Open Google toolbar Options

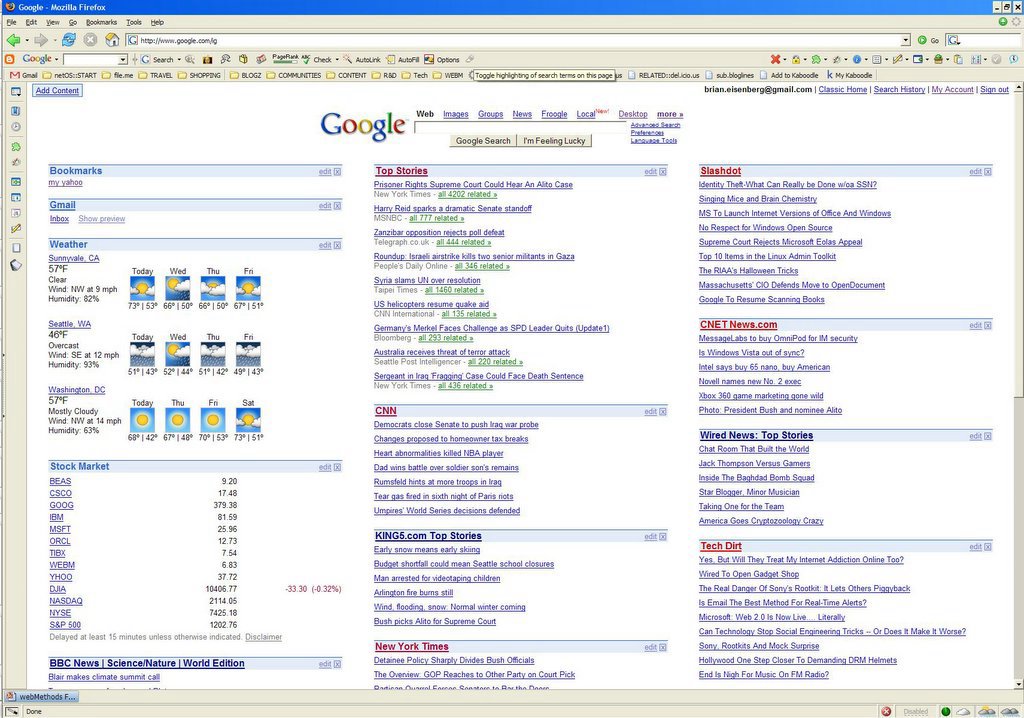click(442, 59)
